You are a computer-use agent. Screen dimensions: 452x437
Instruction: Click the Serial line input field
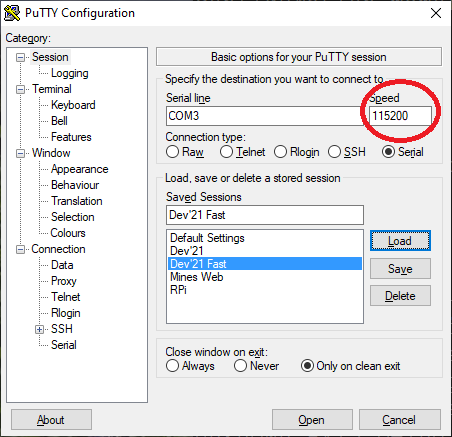pos(265,116)
